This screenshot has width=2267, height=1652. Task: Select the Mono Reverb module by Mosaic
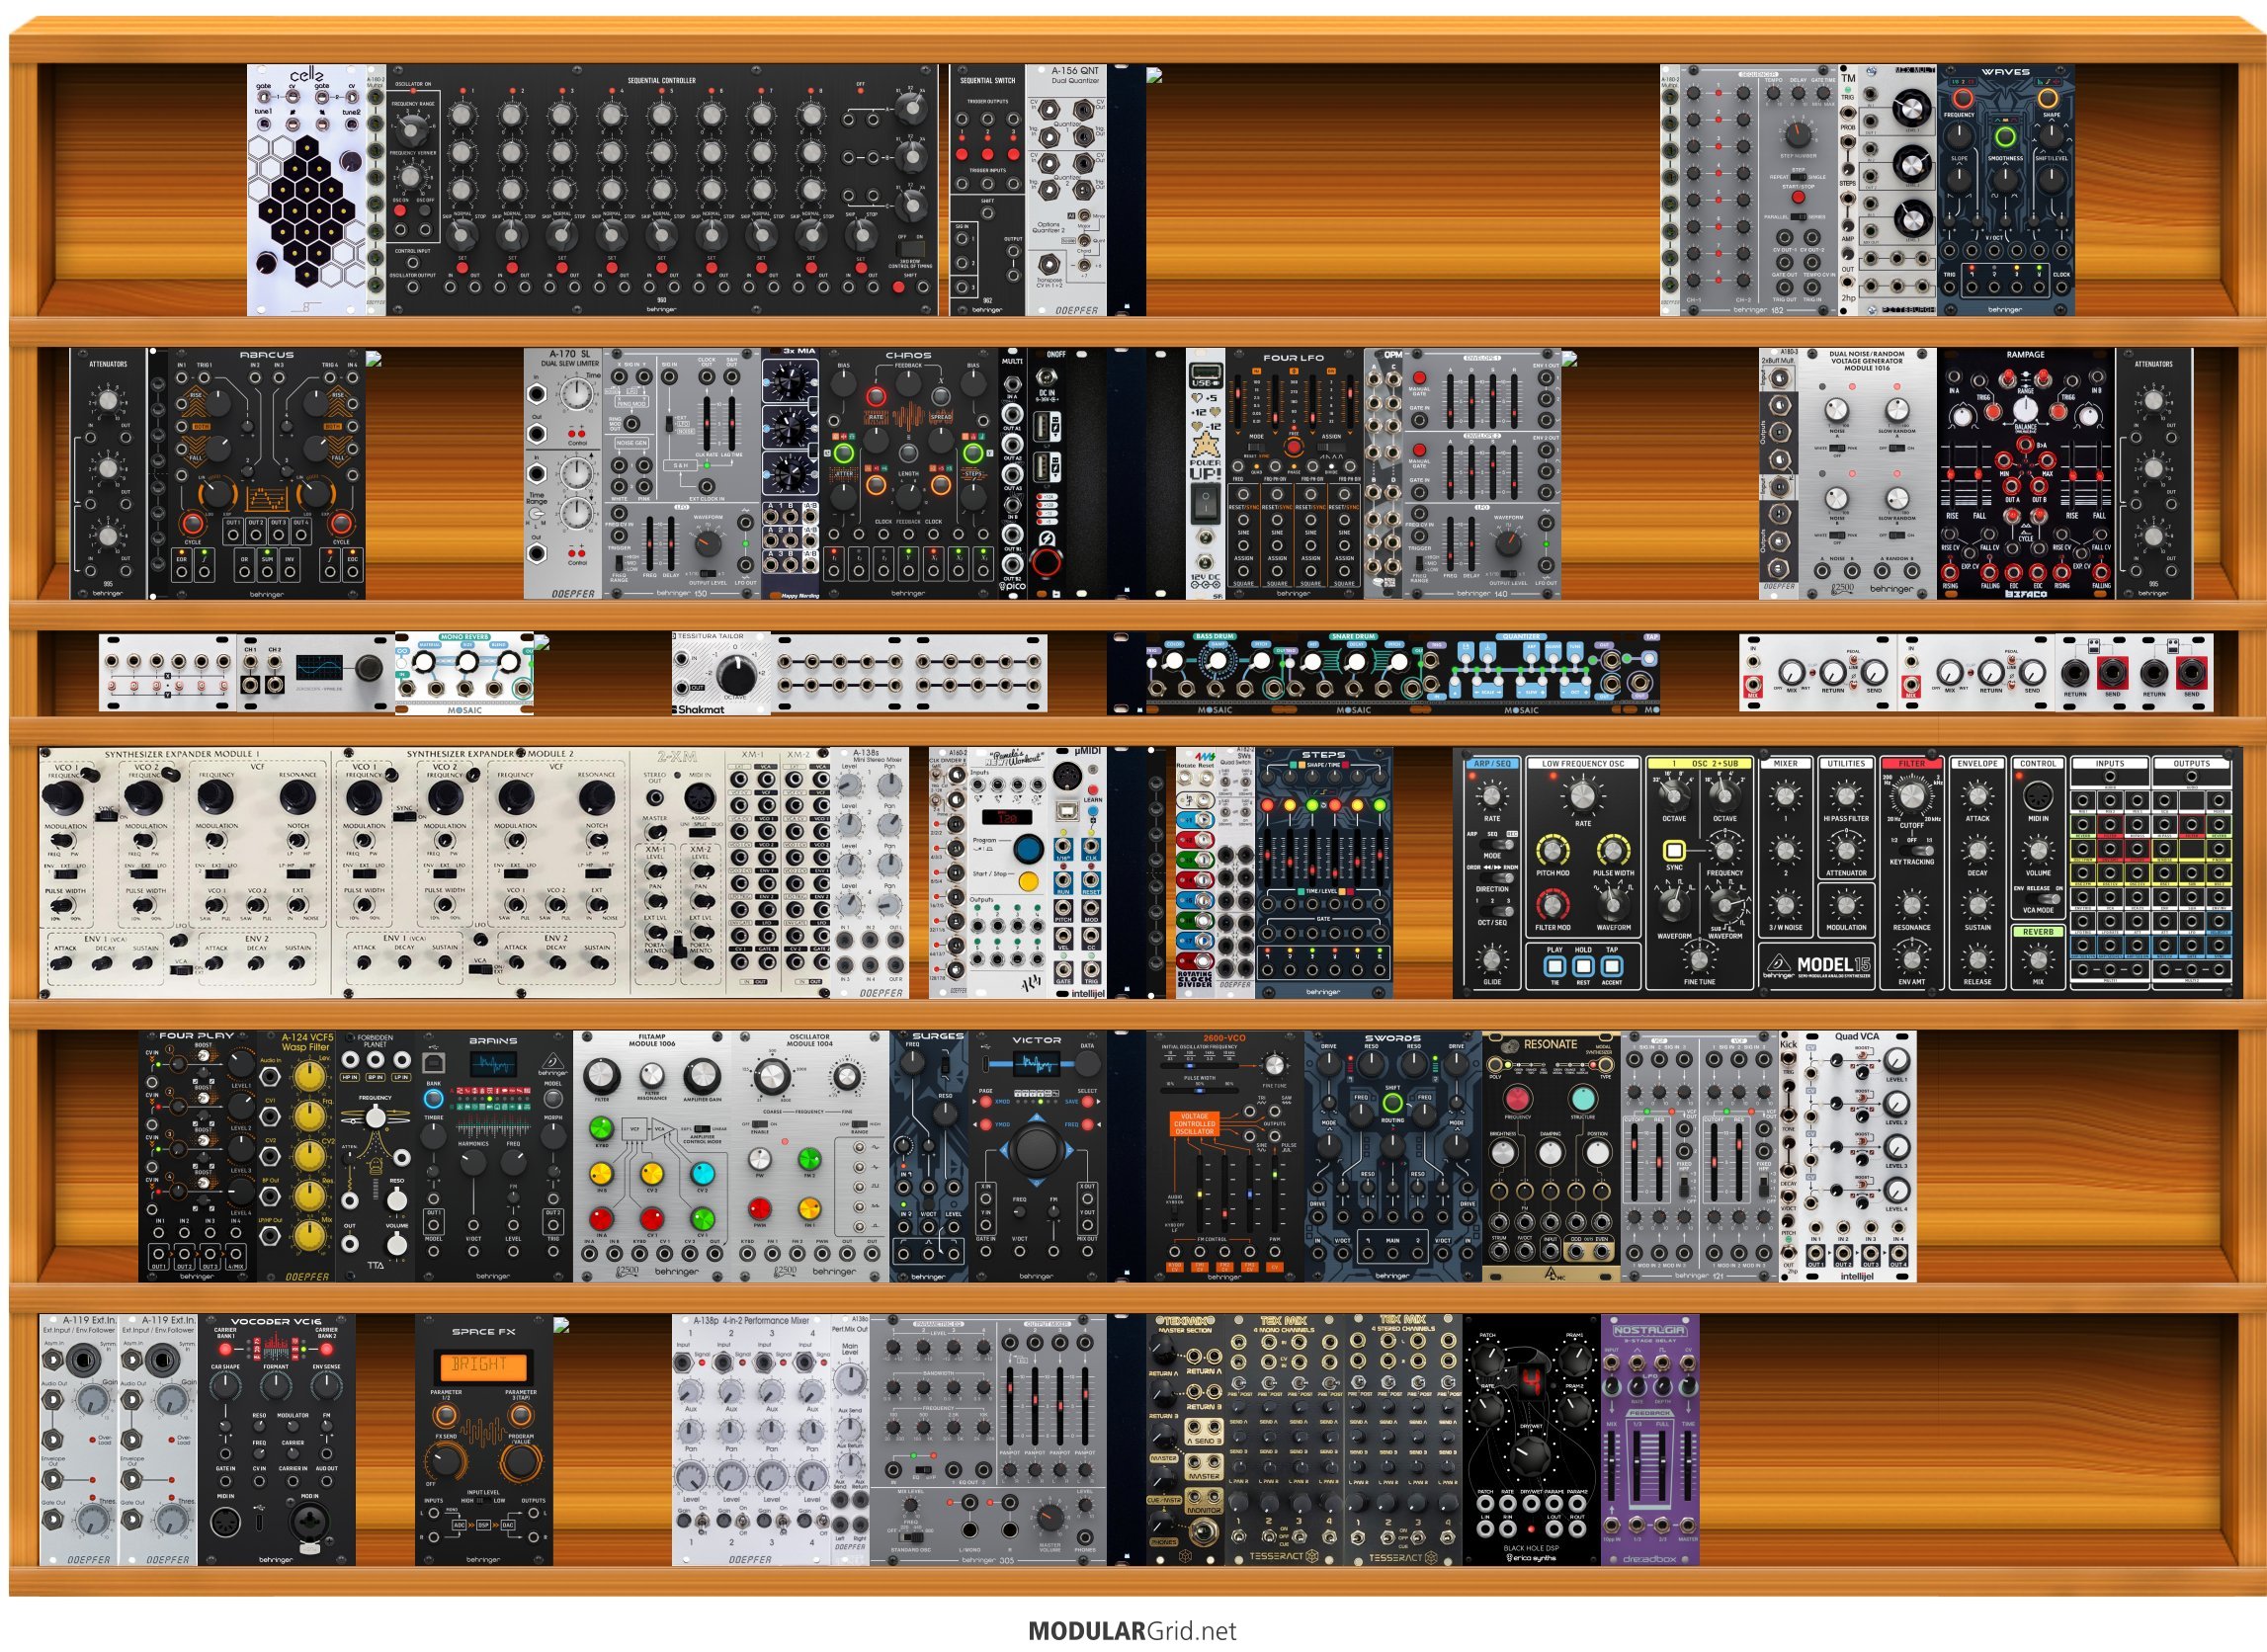(464, 673)
